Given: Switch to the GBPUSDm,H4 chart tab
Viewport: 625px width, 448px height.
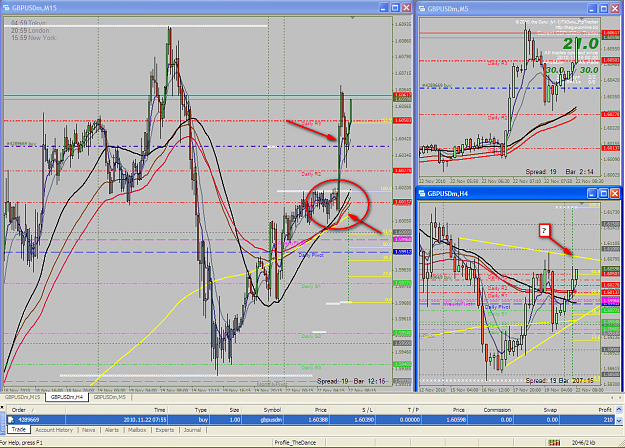Looking at the screenshot, I should [x=67, y=397].
